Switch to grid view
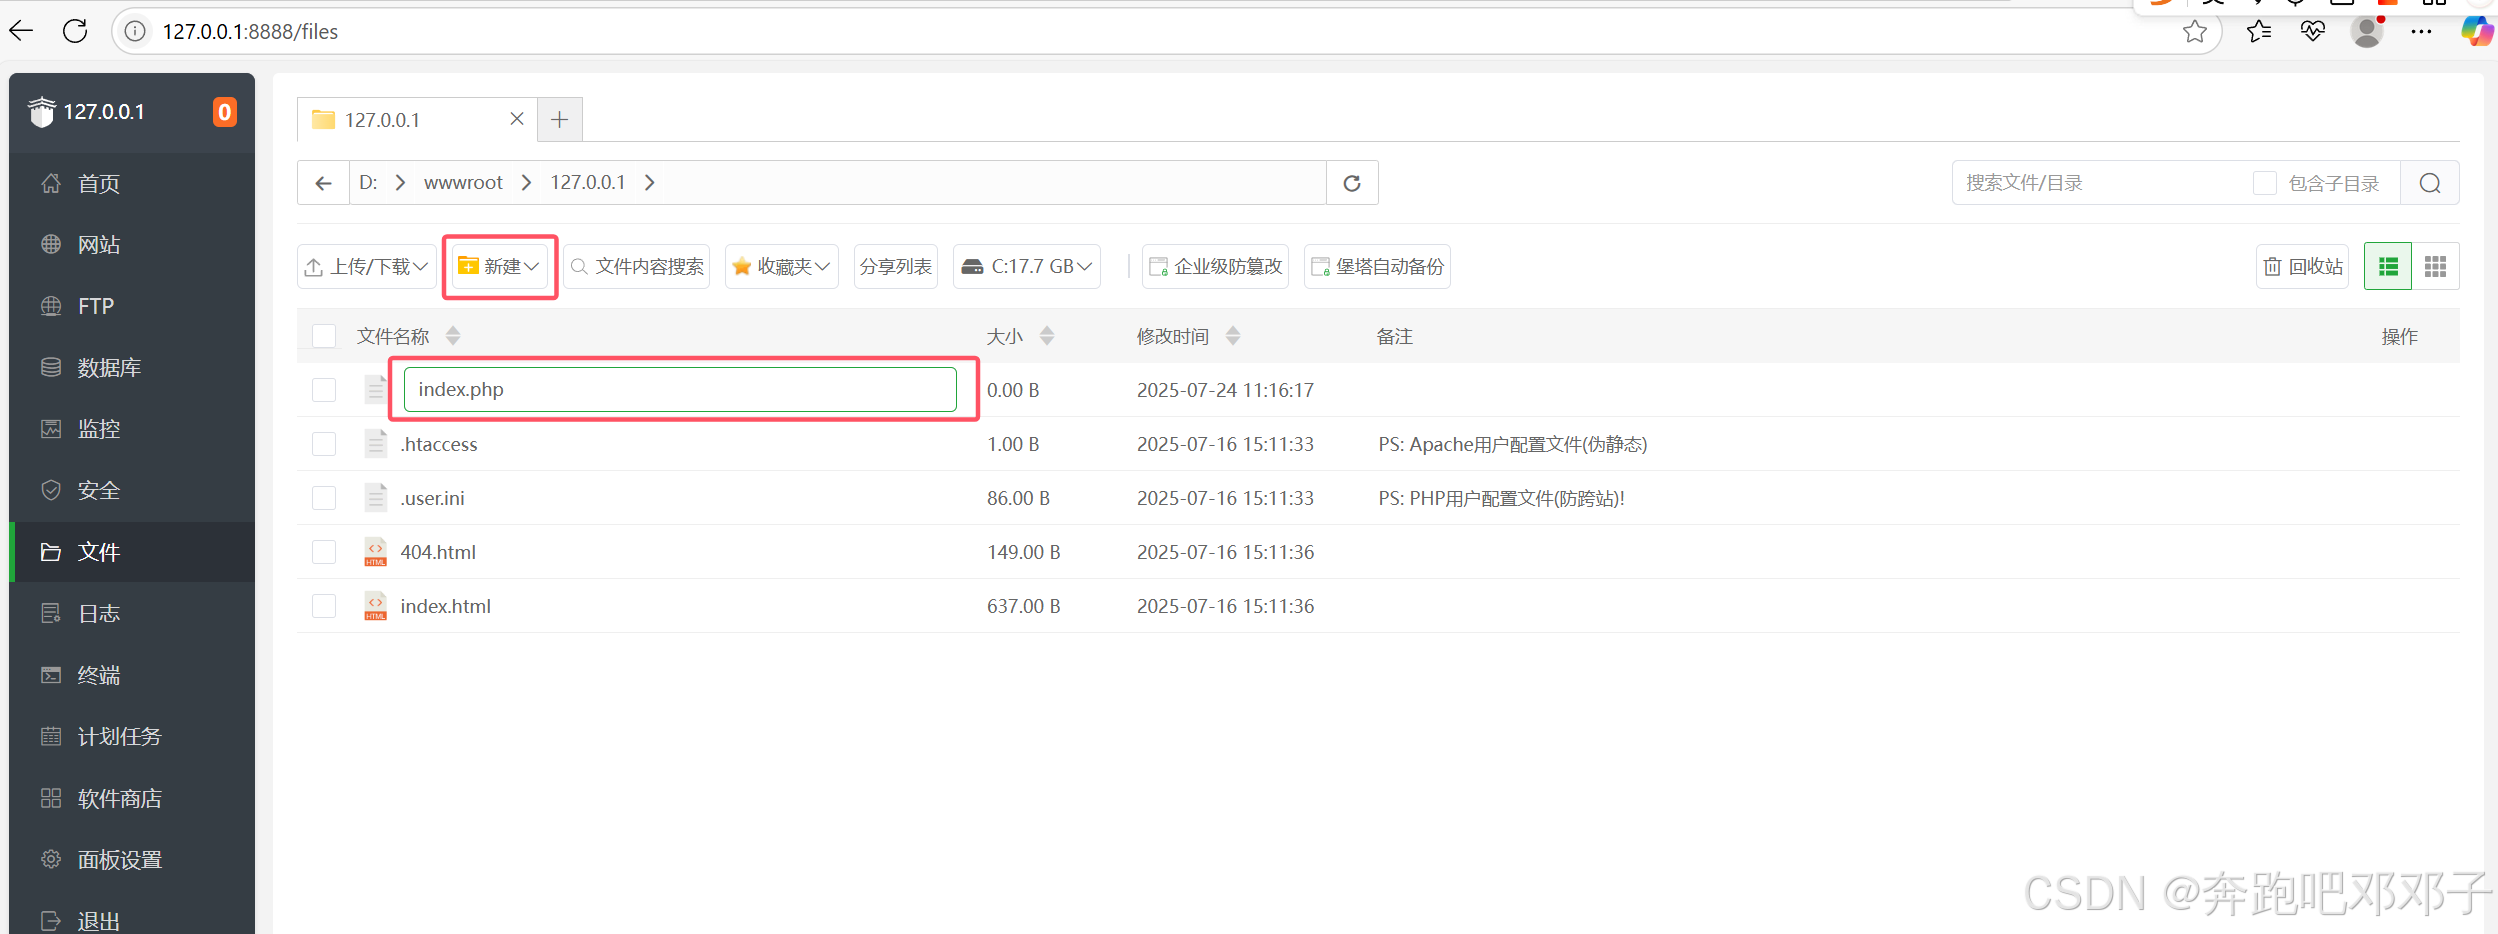Image resolution: width=2498 pixels, height=934 pixels. (2436, 267)
